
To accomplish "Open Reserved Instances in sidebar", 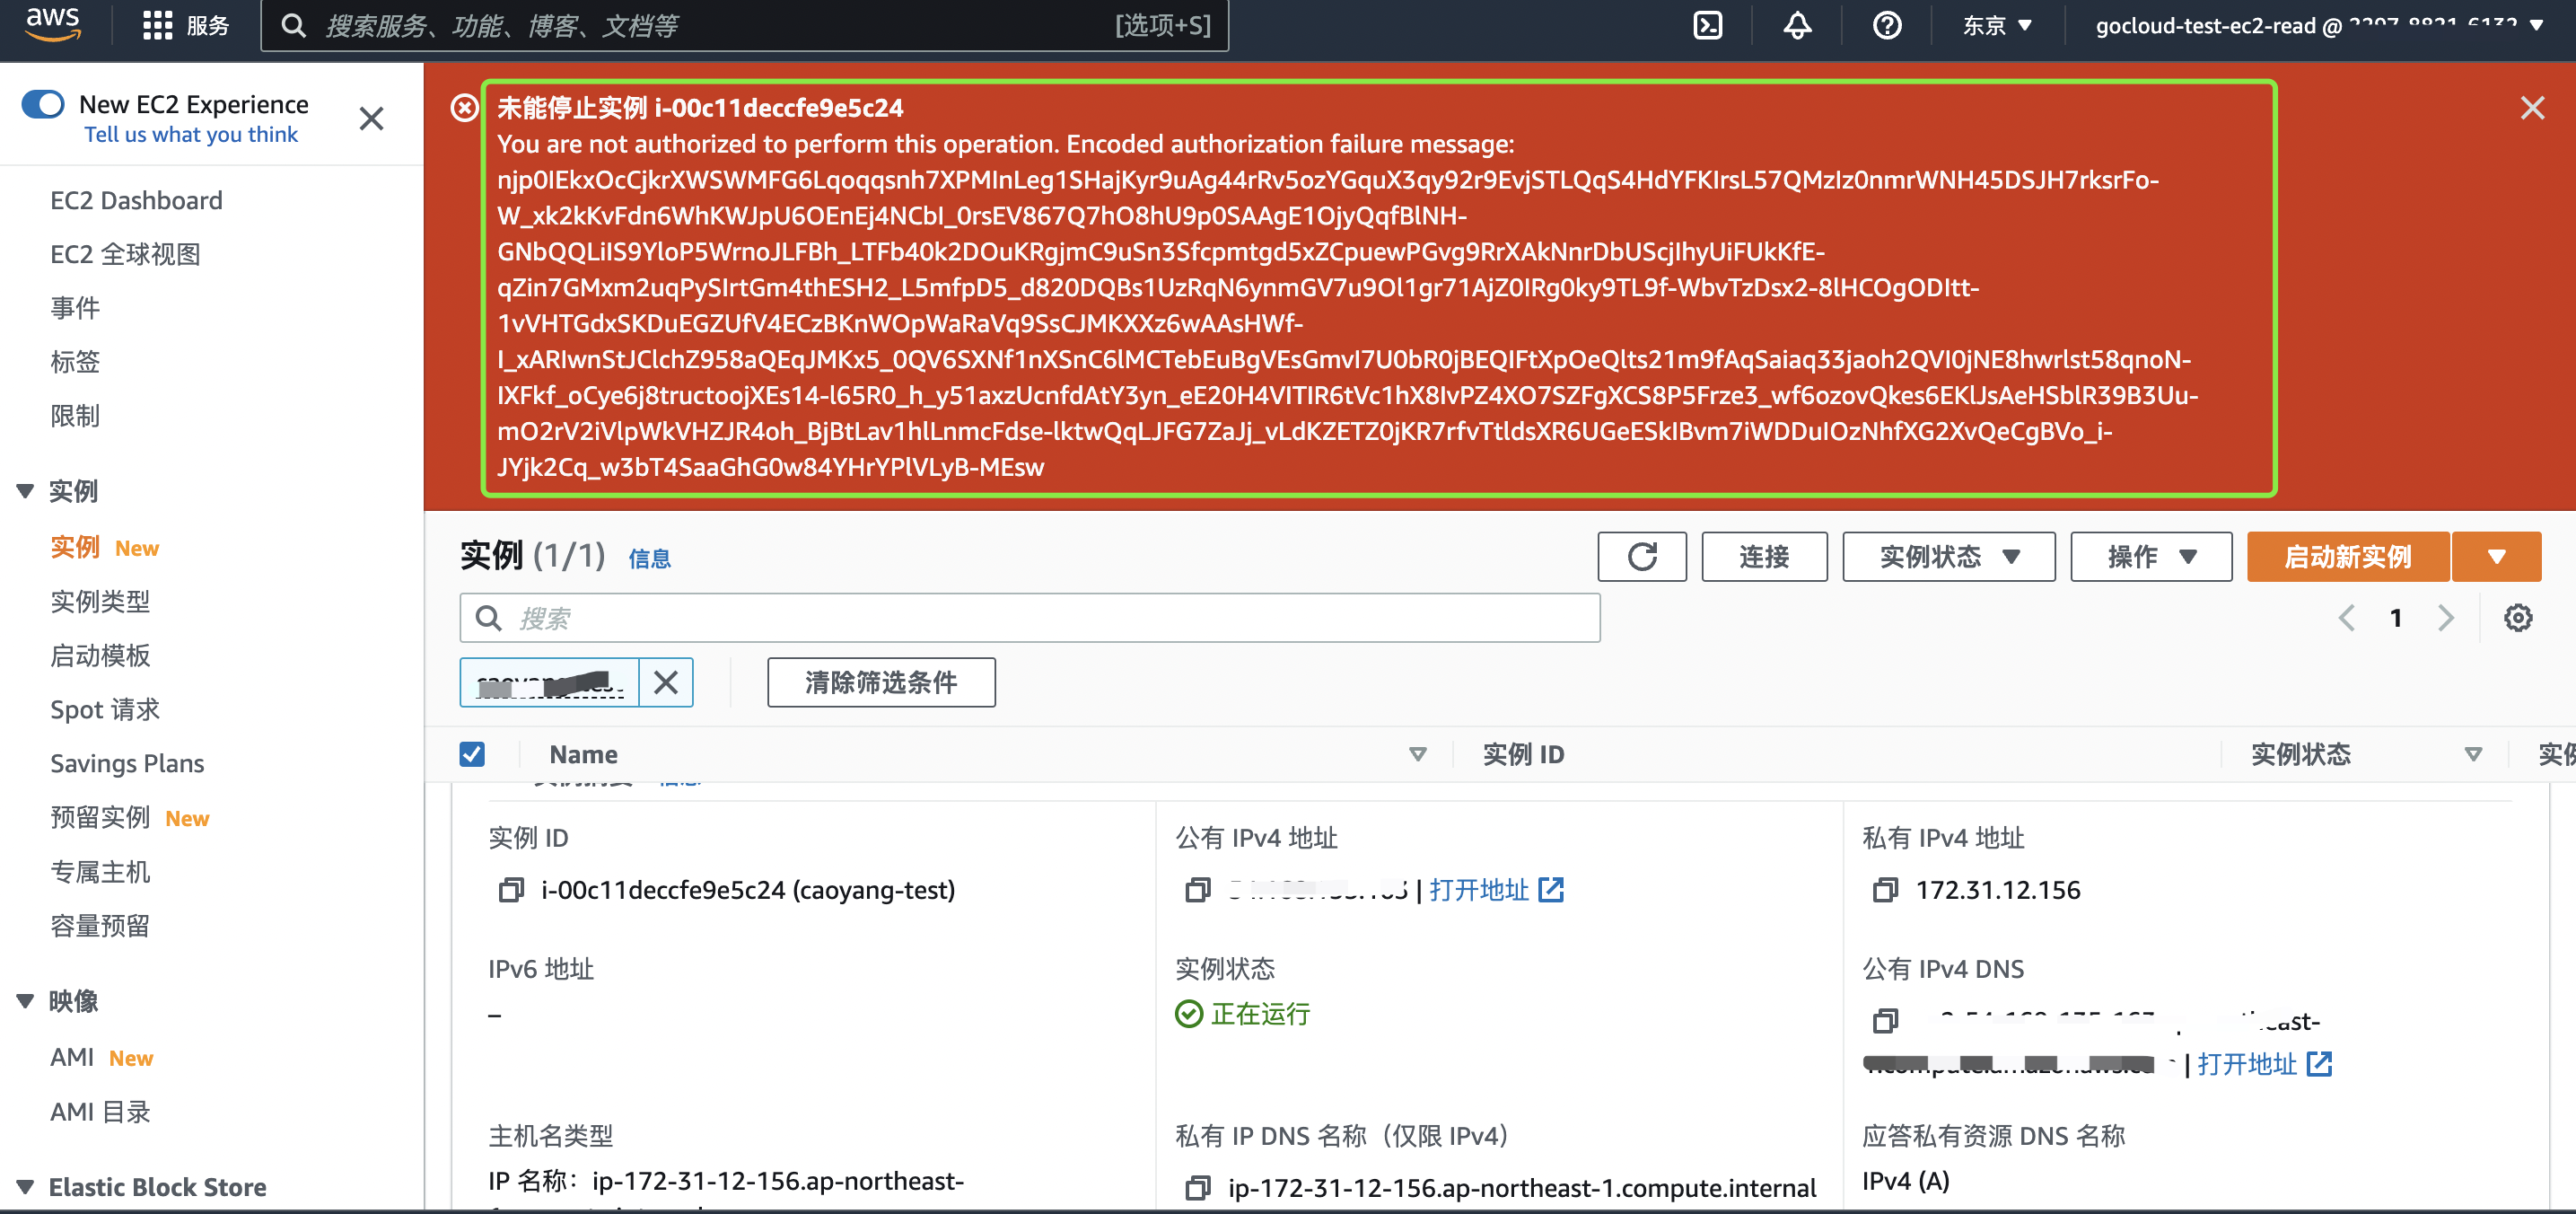I will (x=100, y=818).
